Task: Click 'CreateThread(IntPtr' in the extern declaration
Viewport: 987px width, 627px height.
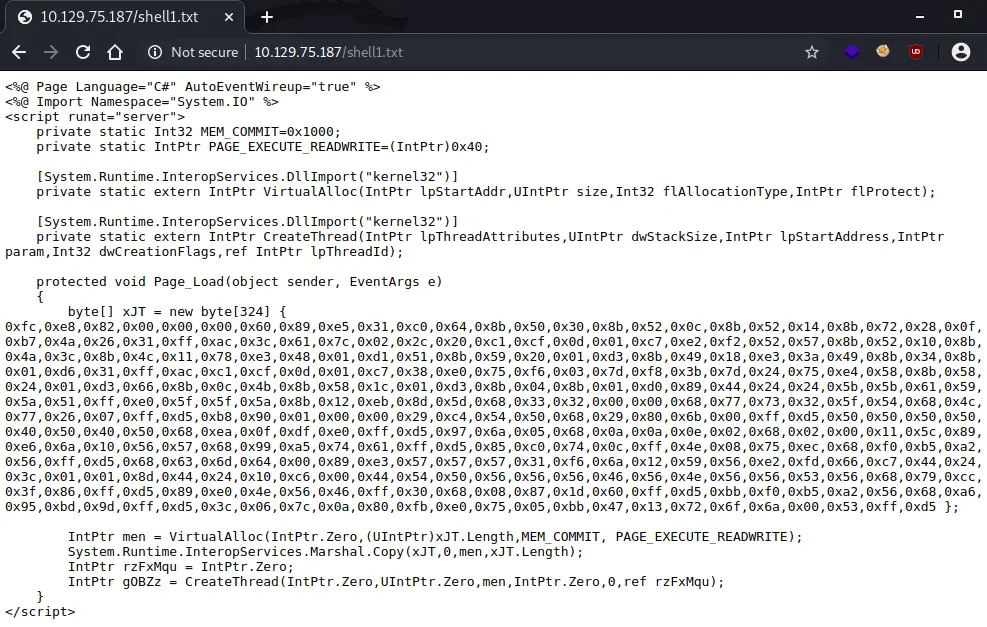Action: [337, 237]
